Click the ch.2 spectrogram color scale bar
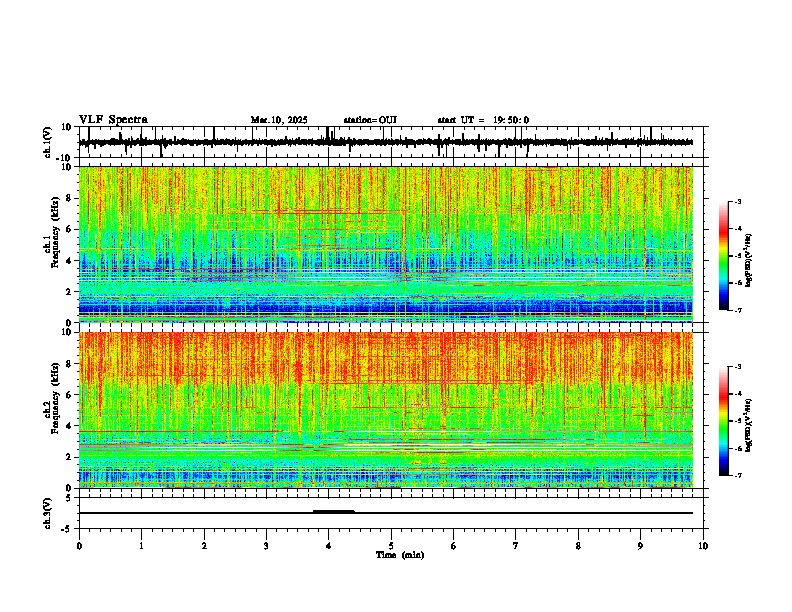The width and height of the screenshot is (792, 612). pyautogui.click(x=724, y=421)
